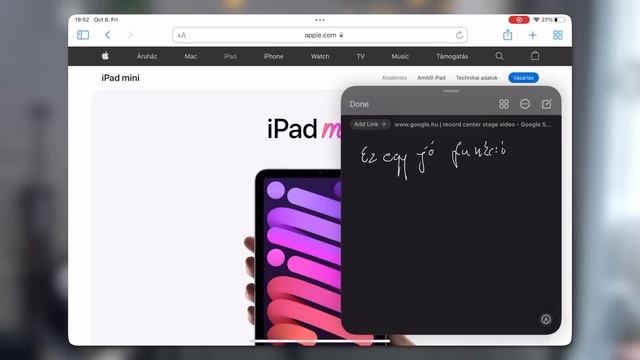Open a new tab with plus icon

tap(533, 35)
